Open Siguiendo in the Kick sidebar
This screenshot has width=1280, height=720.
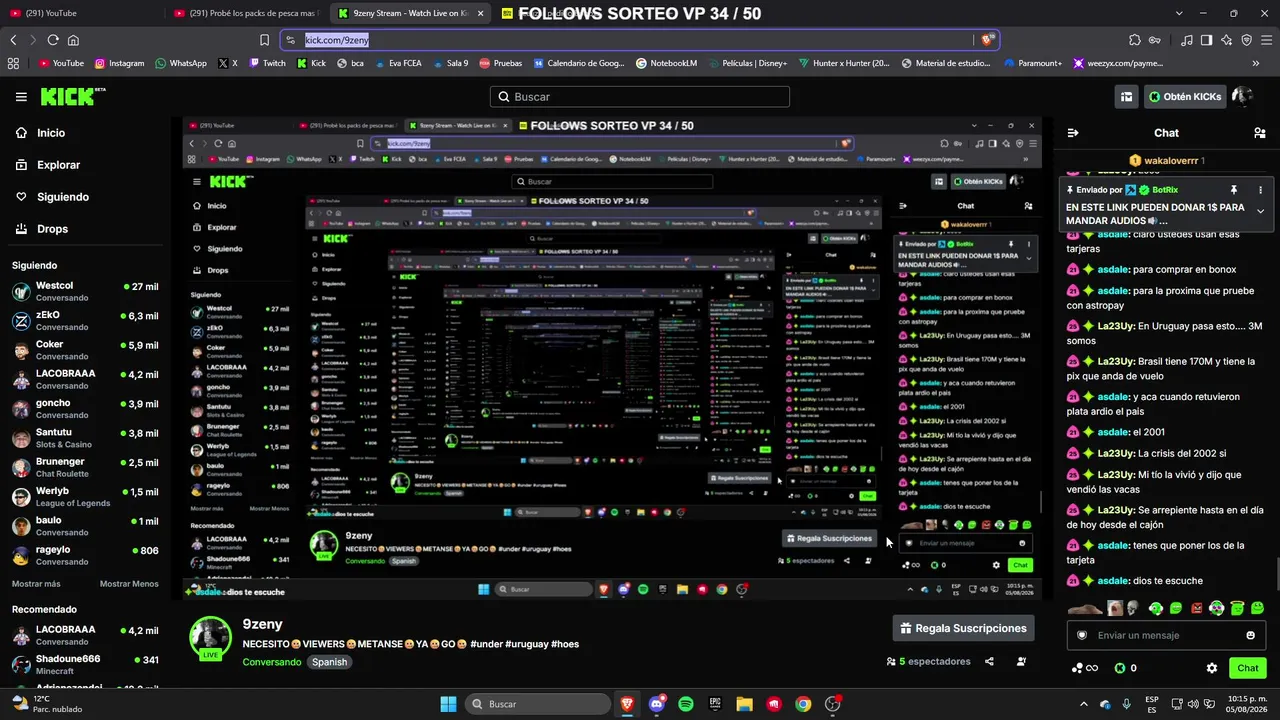51,197
